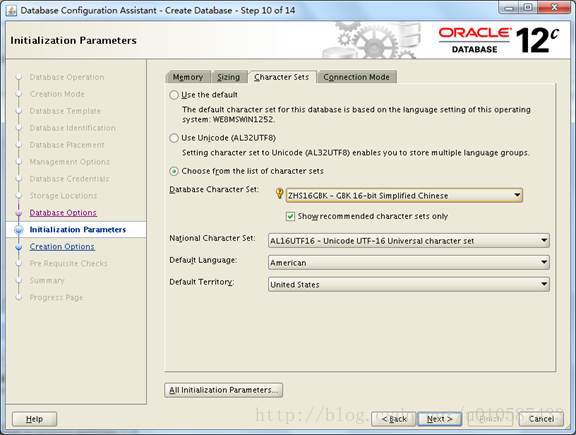Viewport: 576px width, 435px height.
Task: Click All Initialization Parameters button
Action: point(223,390)
